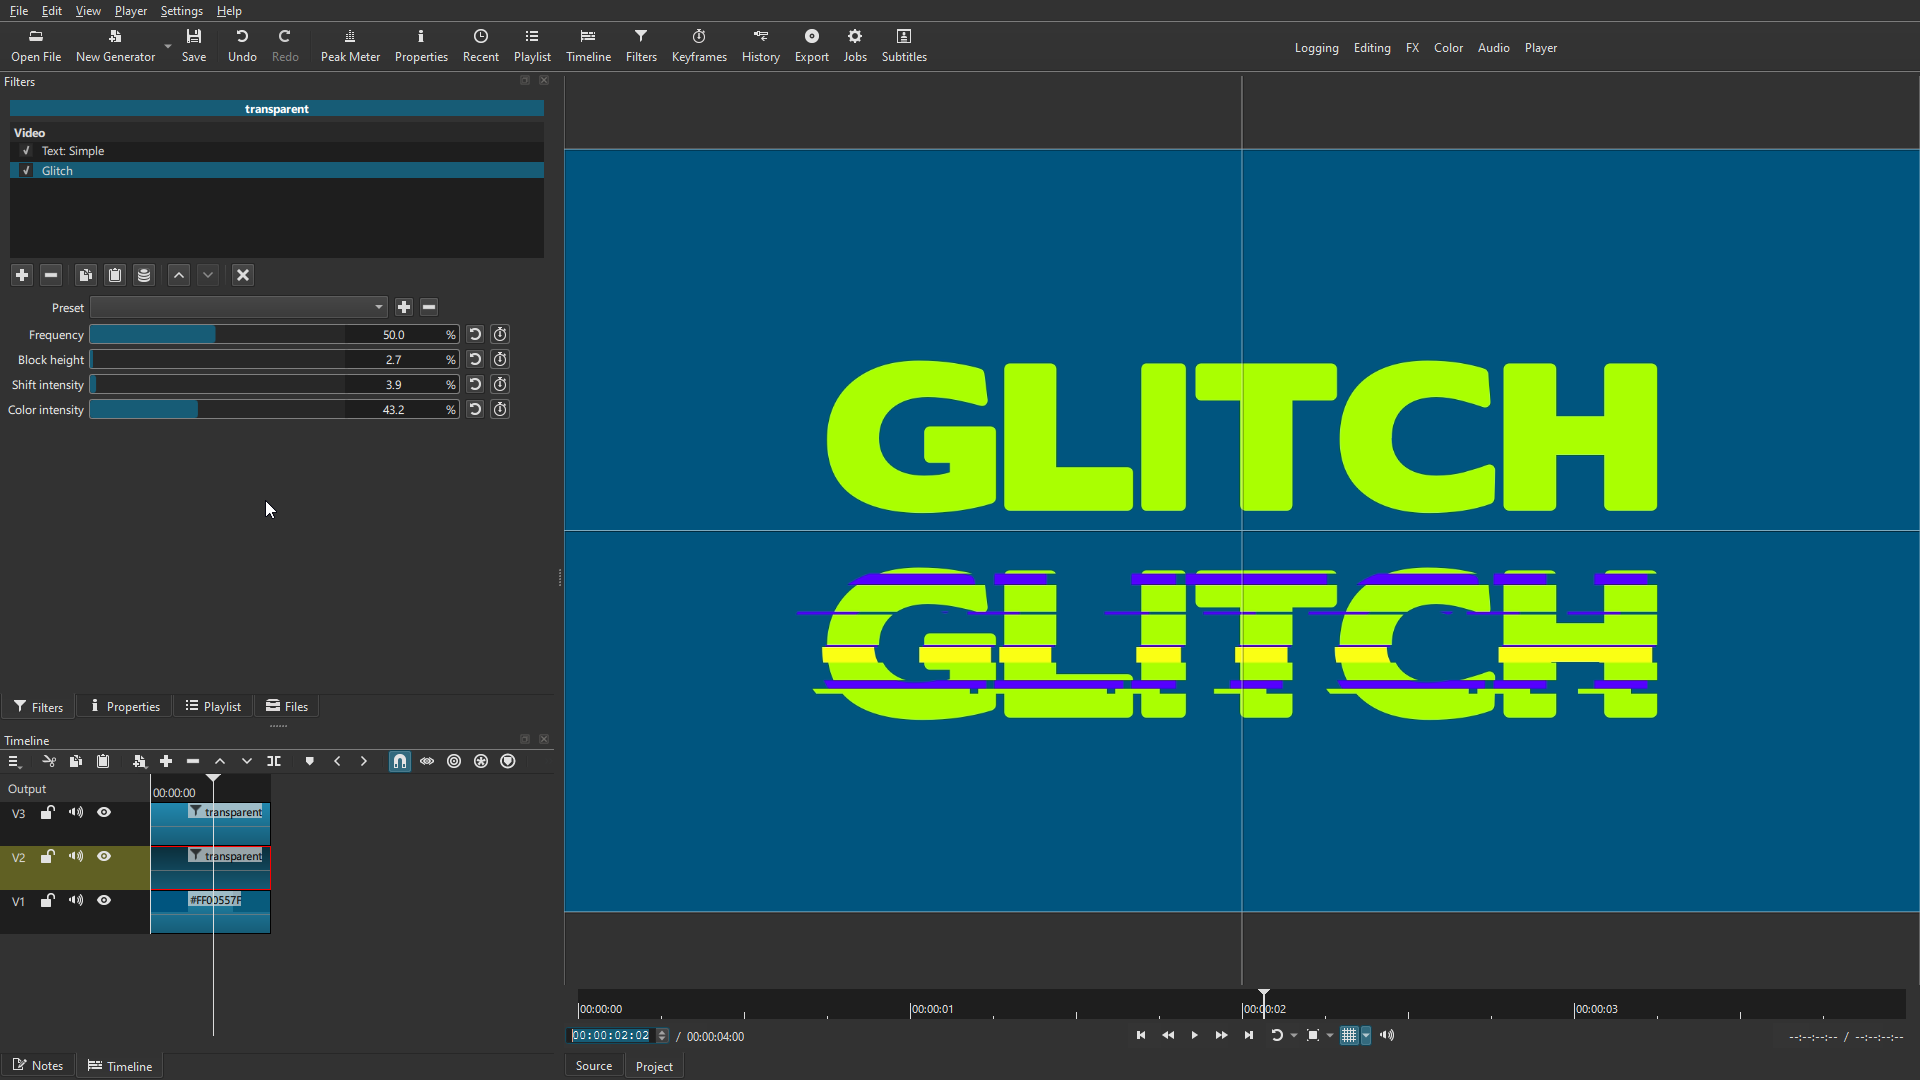Image resolution: width=1920 pixels, height=1080 pixels.
Task: Click the Source player tab
Action: 594,1066
